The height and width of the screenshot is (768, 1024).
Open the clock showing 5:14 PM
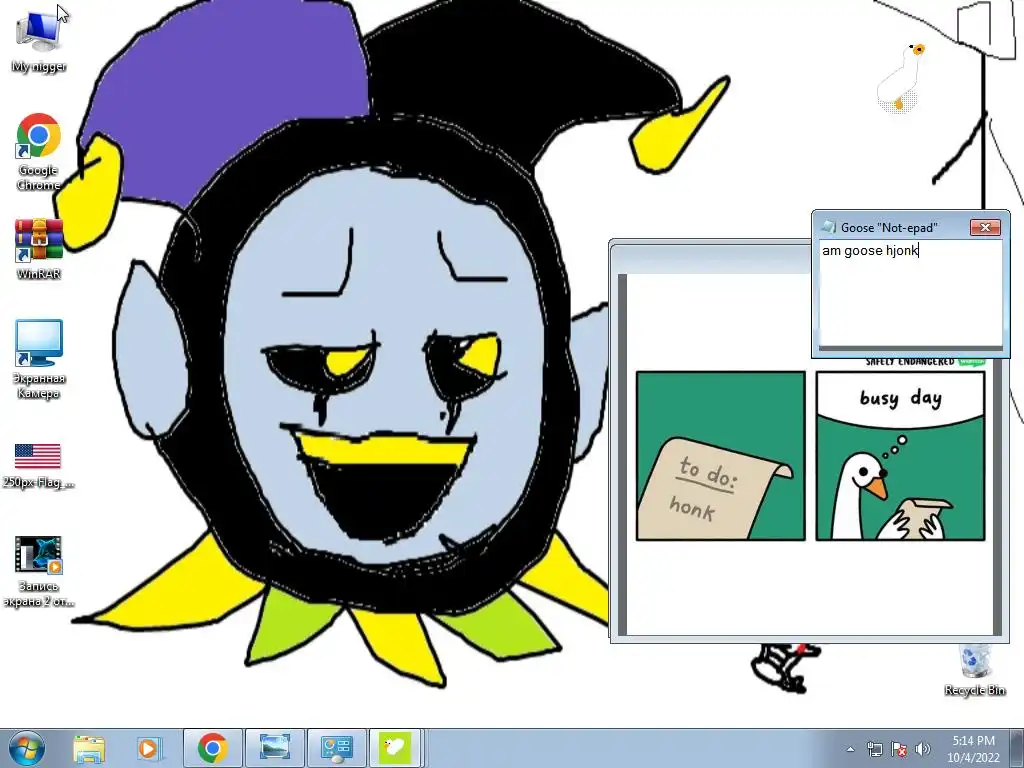click(973, 749)
